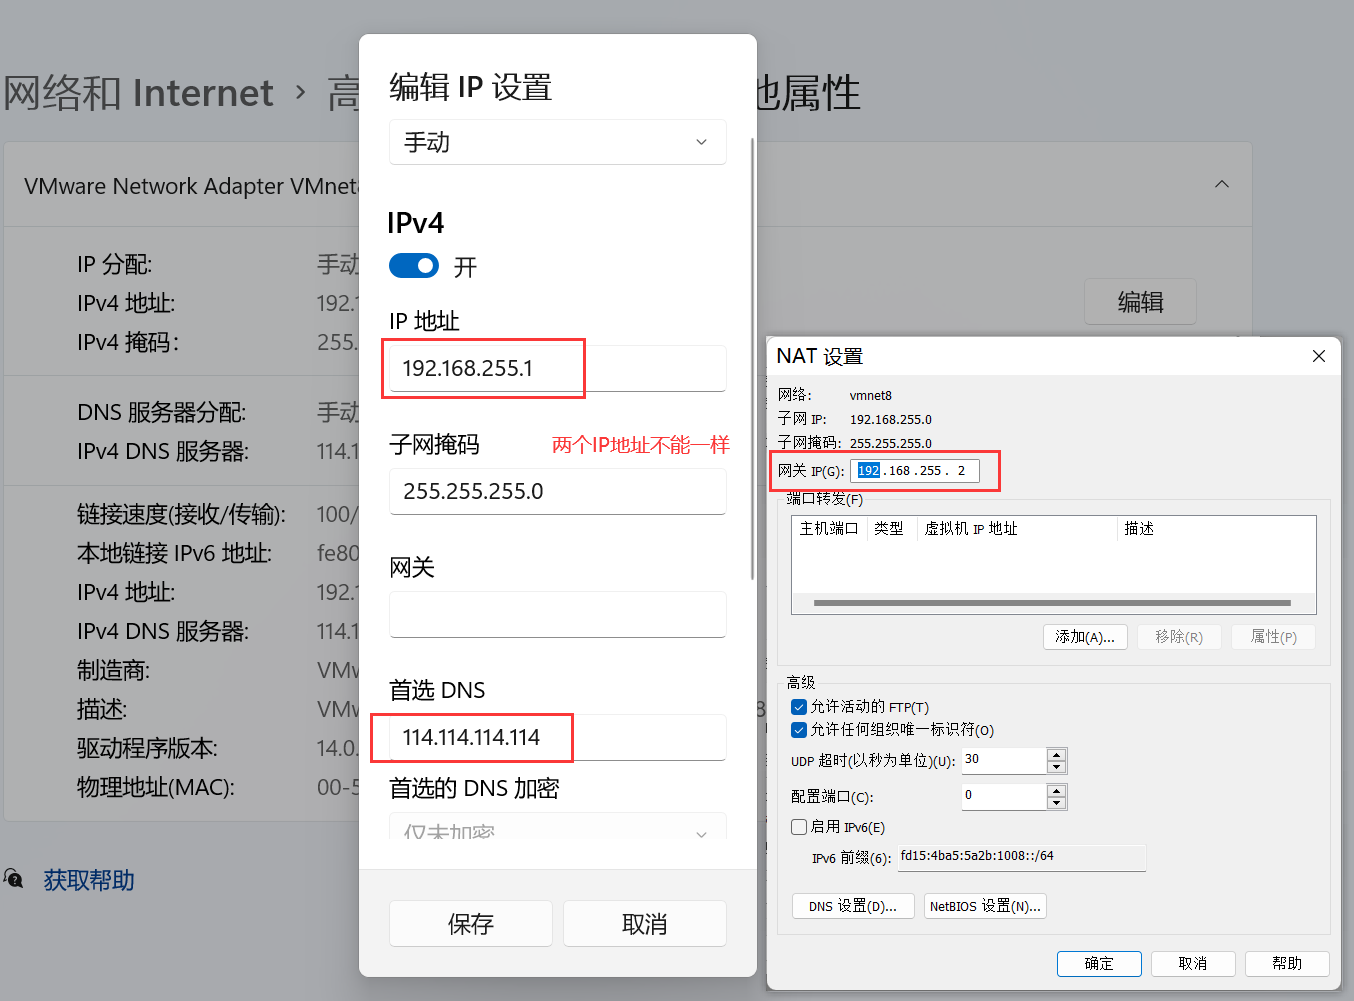Click the Edit IP dialog vertical scrollbar
This screenshot has height=1001, width=1354.
752,358
